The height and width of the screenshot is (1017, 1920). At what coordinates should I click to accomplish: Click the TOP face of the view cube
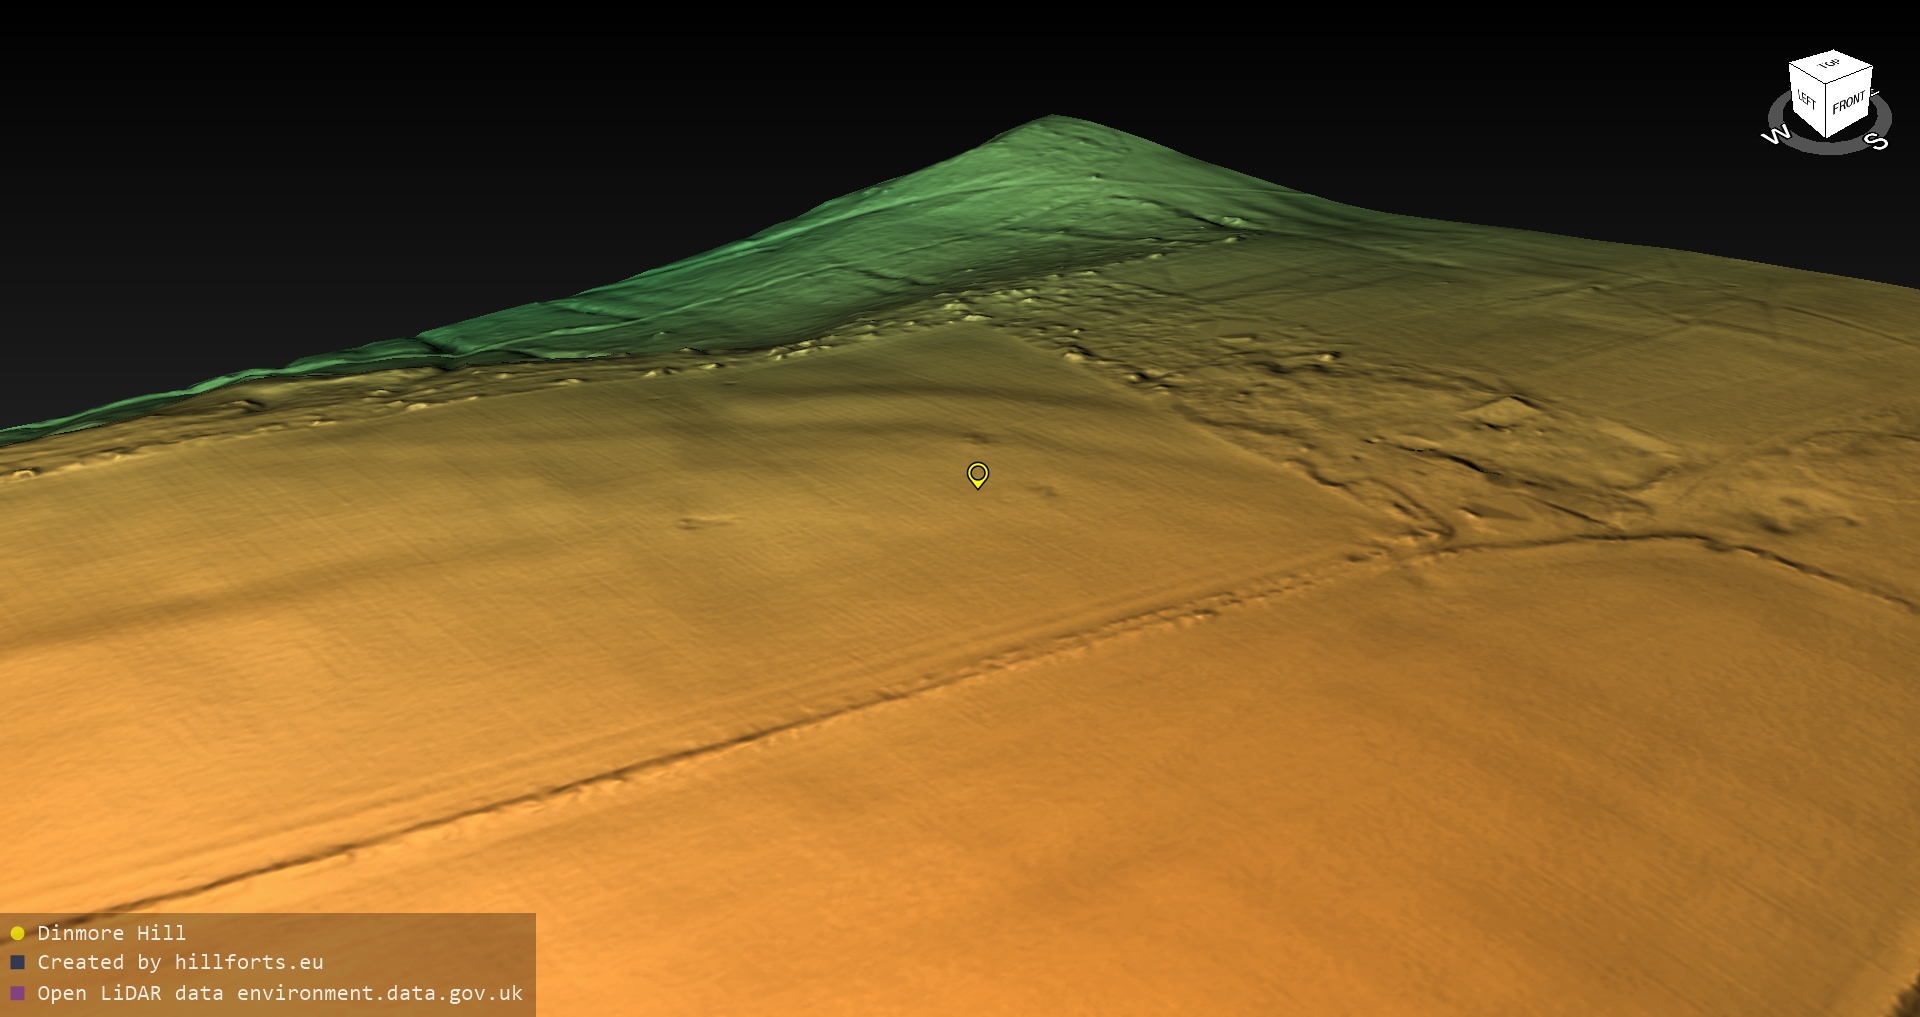(x=1830, y=66)
